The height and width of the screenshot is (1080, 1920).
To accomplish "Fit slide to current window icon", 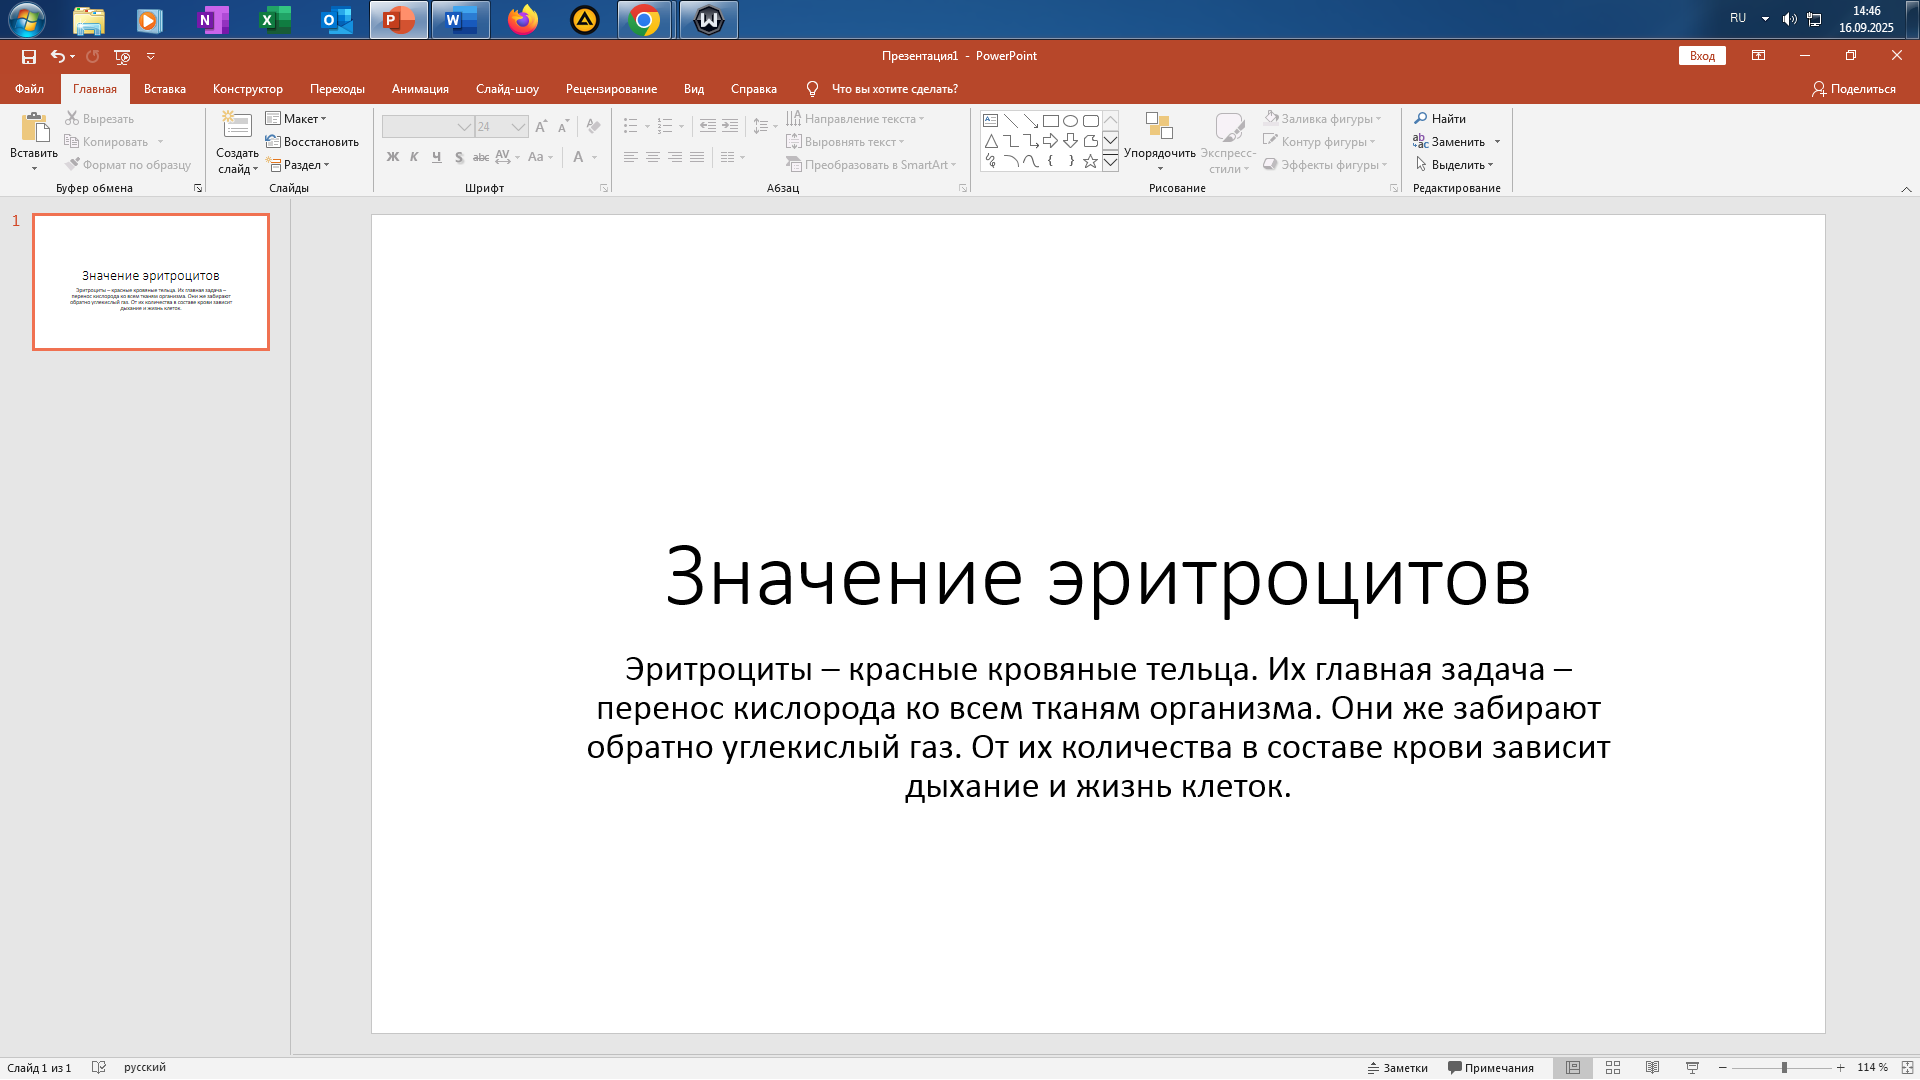I will point(1907,1068).
